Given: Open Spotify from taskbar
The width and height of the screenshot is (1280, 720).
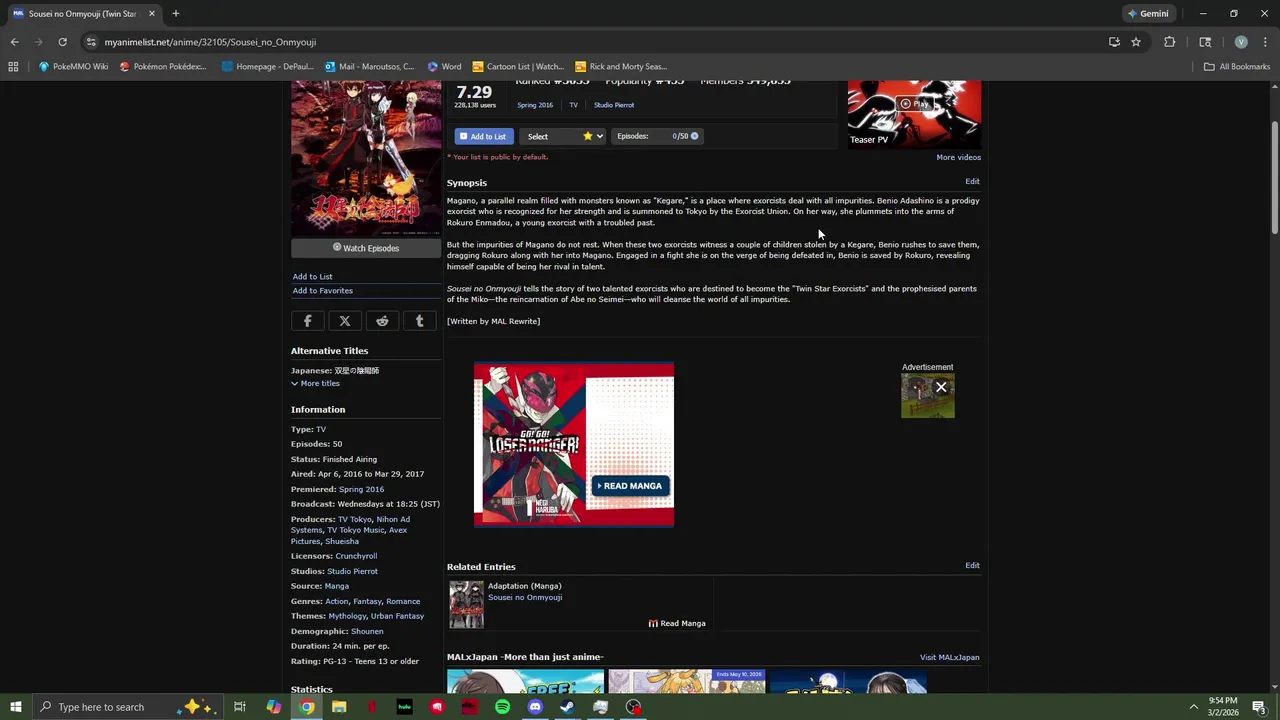Looking at the screenshot, I should tap(502, 707).
